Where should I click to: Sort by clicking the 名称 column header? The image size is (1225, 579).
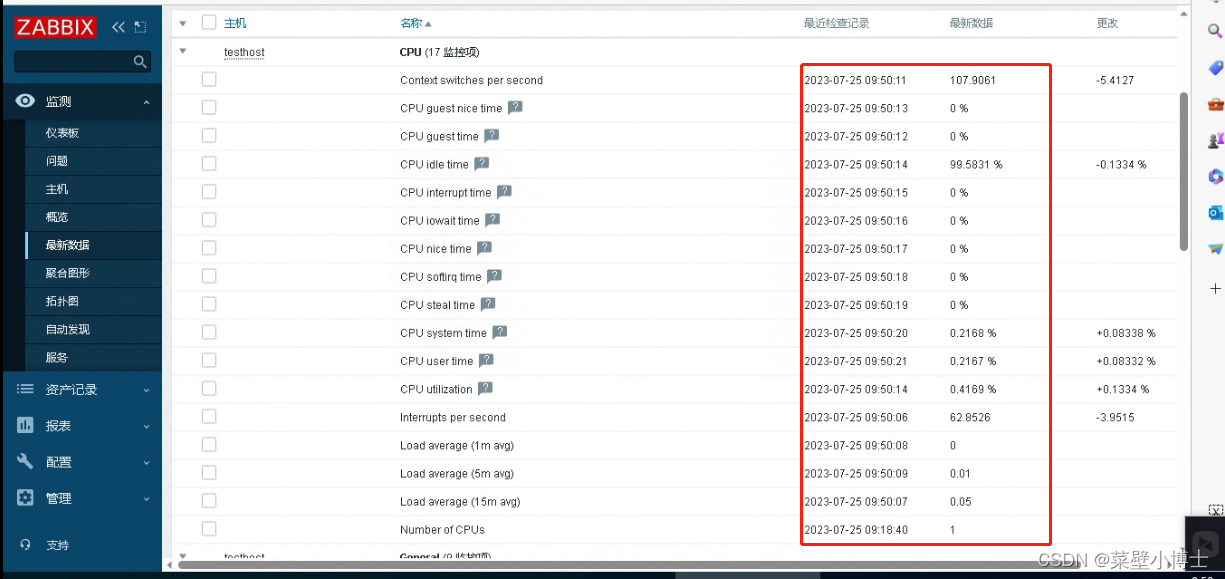[413, 22]
